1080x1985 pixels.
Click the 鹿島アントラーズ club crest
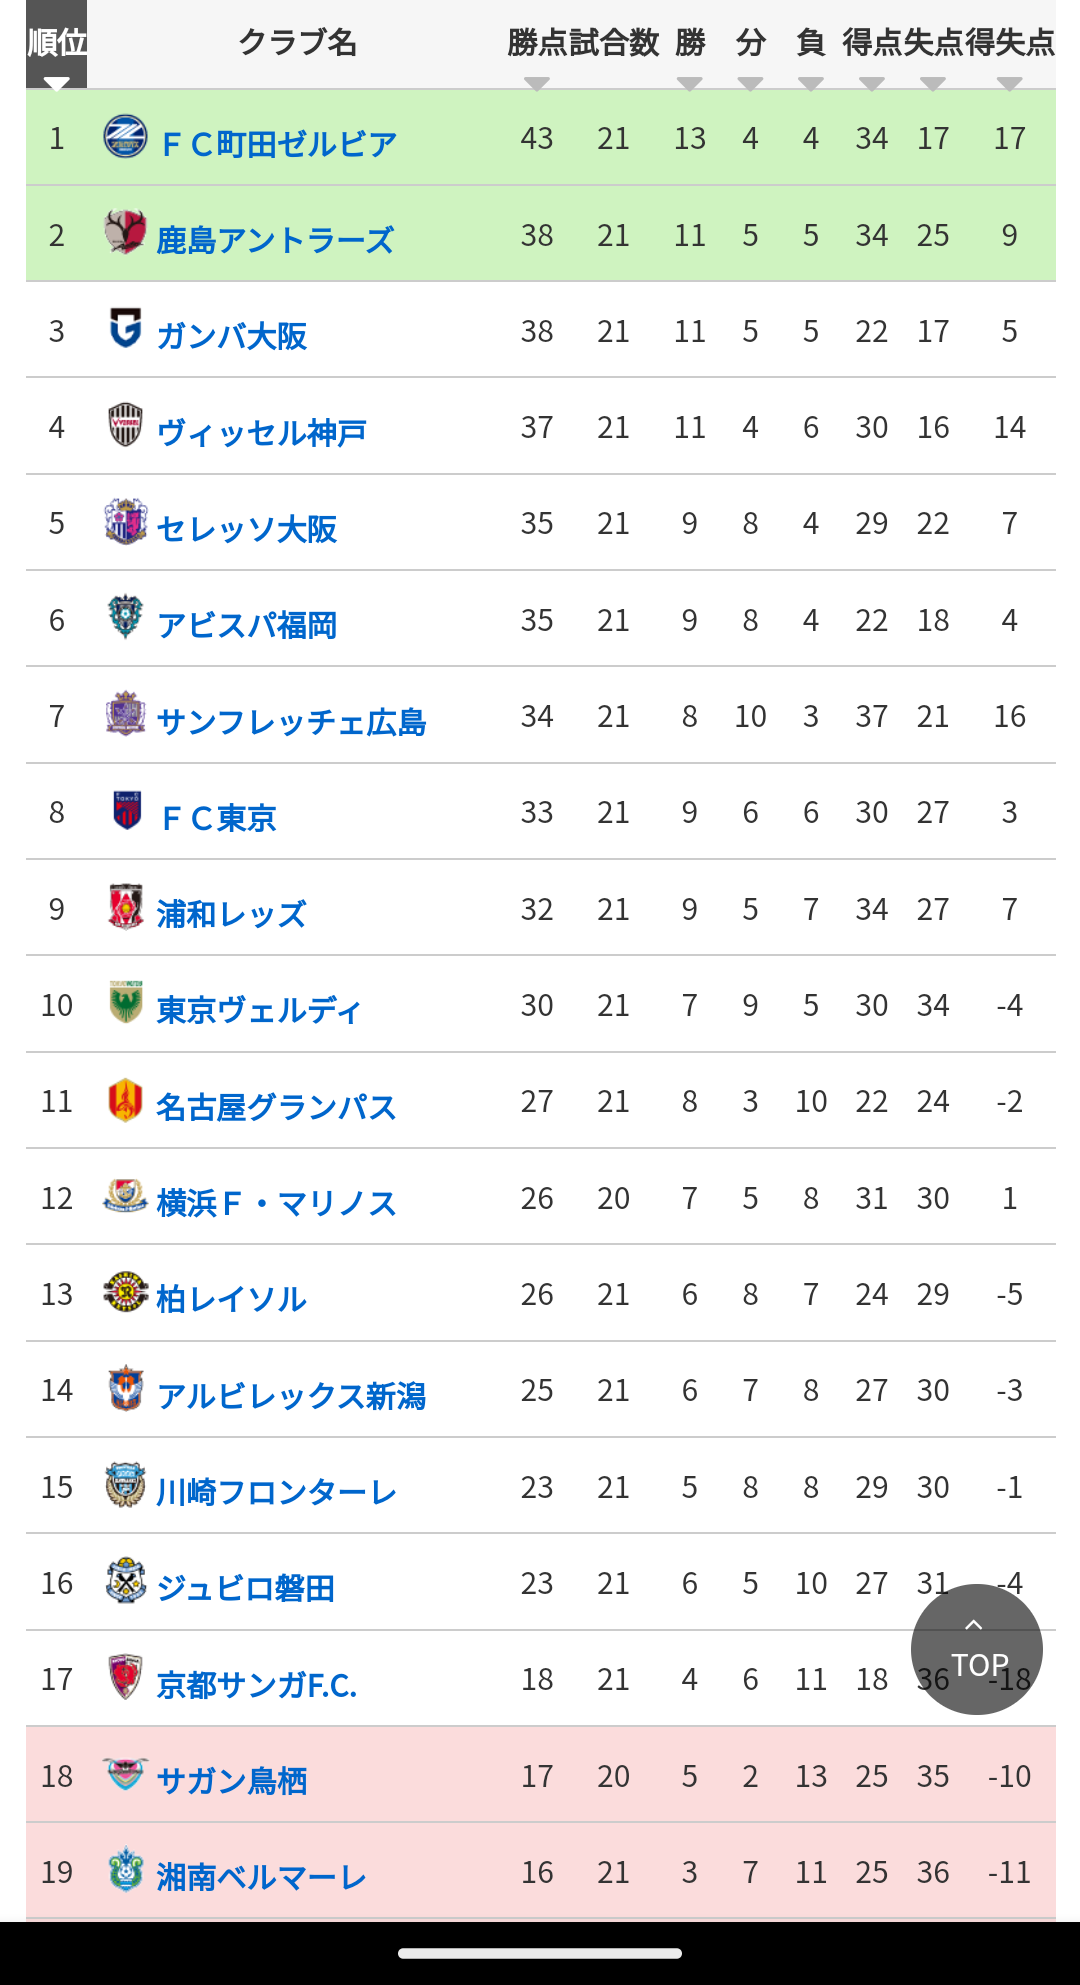(125, 232)
